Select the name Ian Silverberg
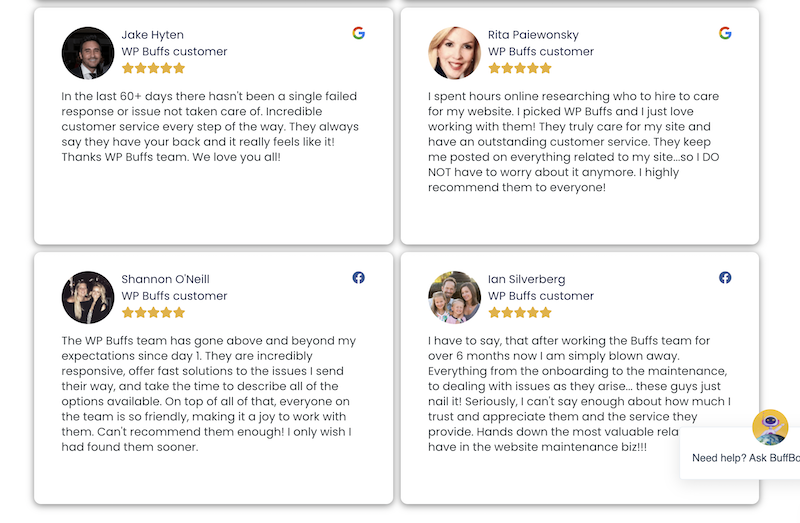The image size is (800, 523). [x=527, y=279]
